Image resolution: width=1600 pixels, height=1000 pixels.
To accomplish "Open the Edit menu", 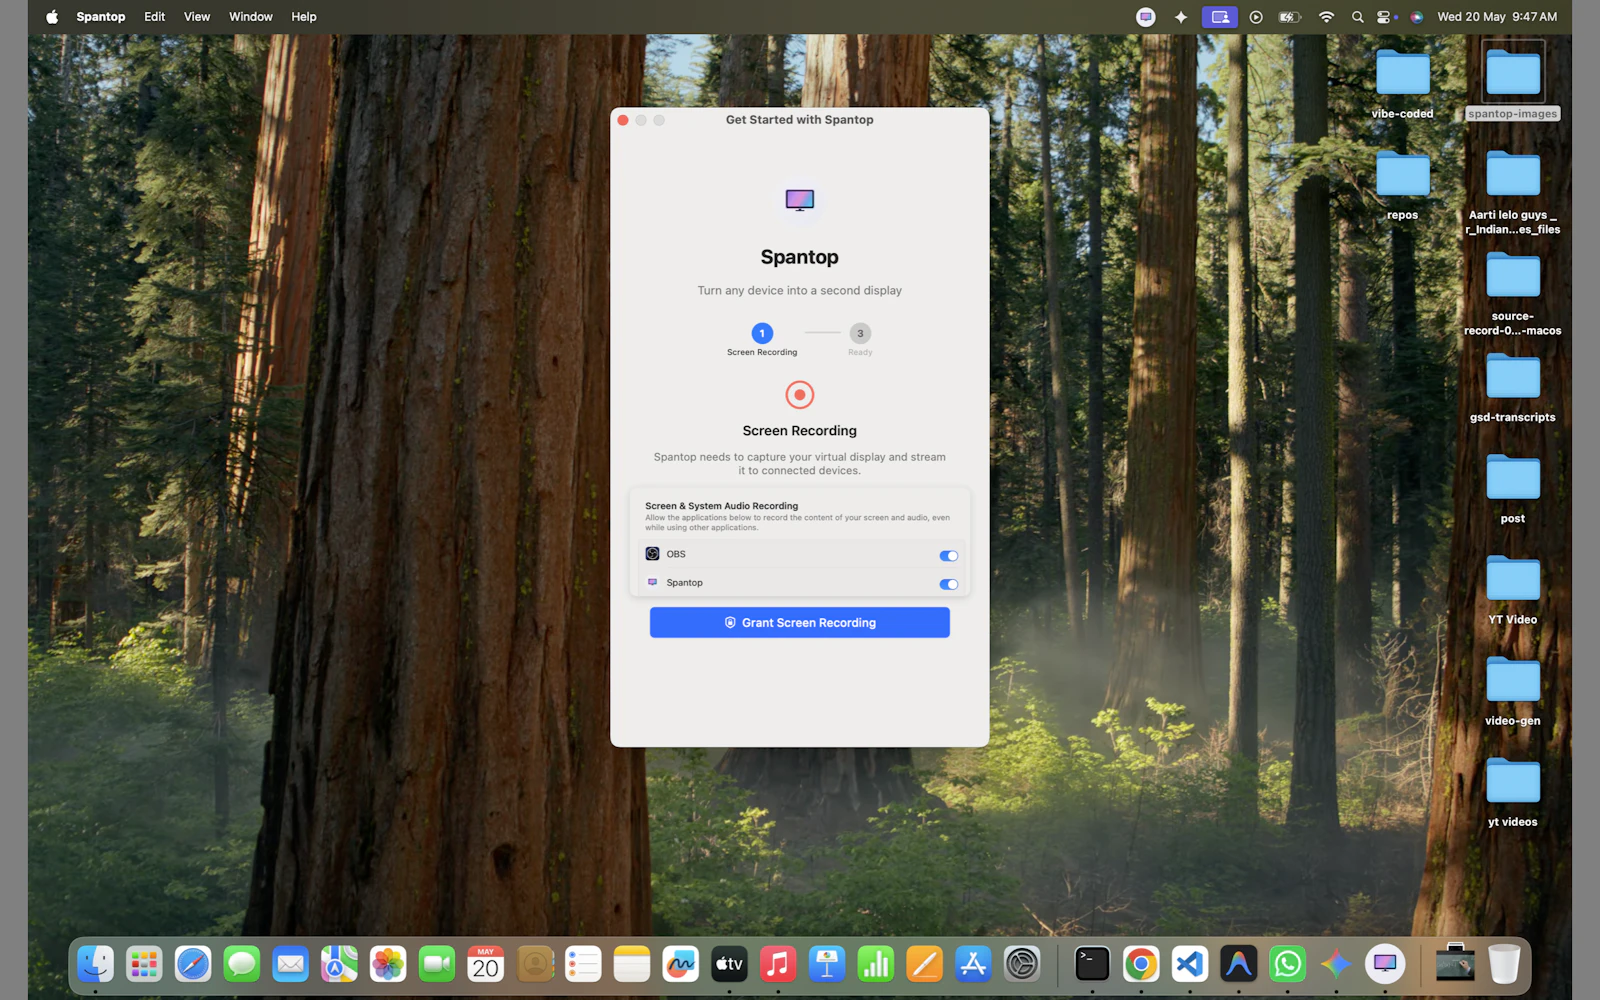I will [x=155, y=17].
